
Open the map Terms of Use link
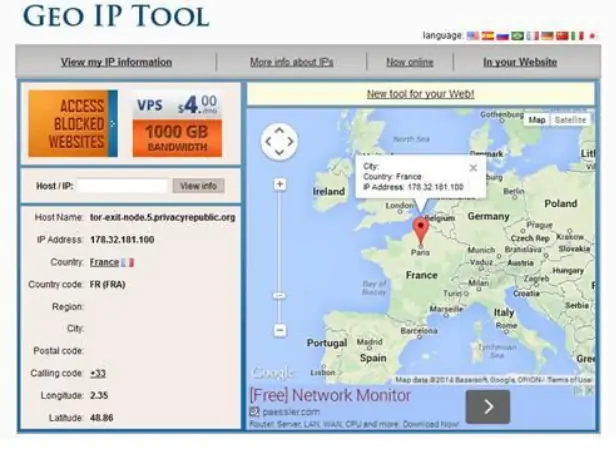coord(569,380)
